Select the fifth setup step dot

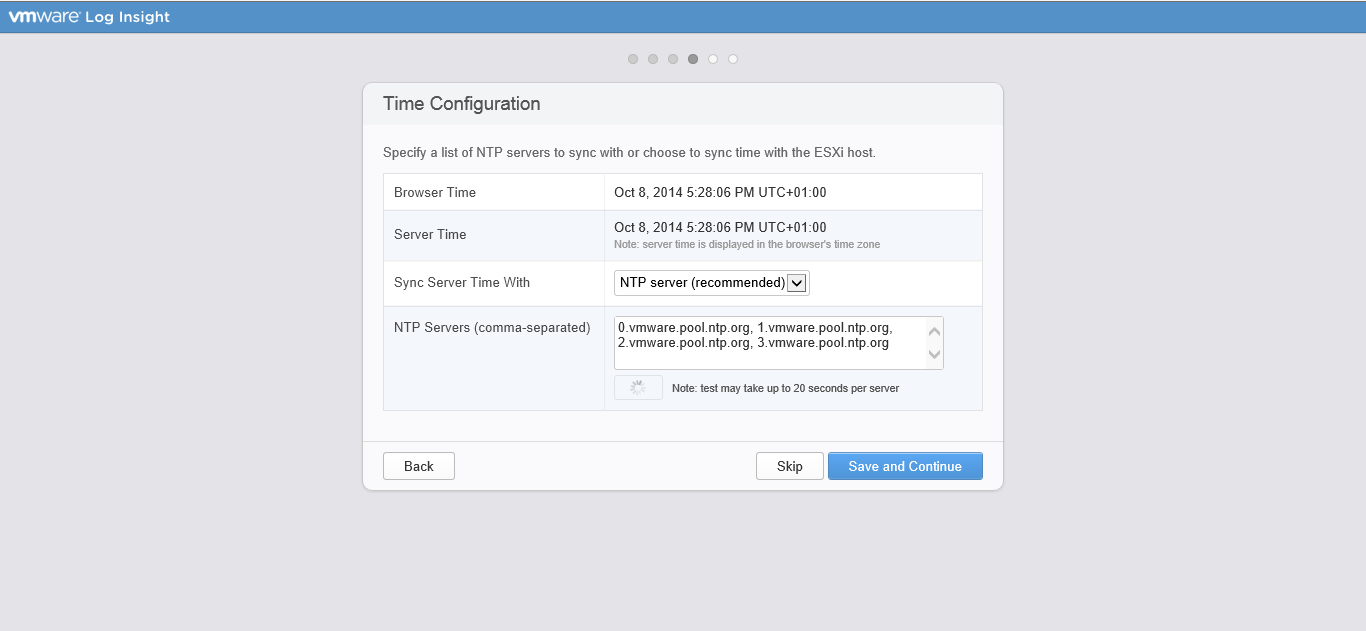coord(713,59)
